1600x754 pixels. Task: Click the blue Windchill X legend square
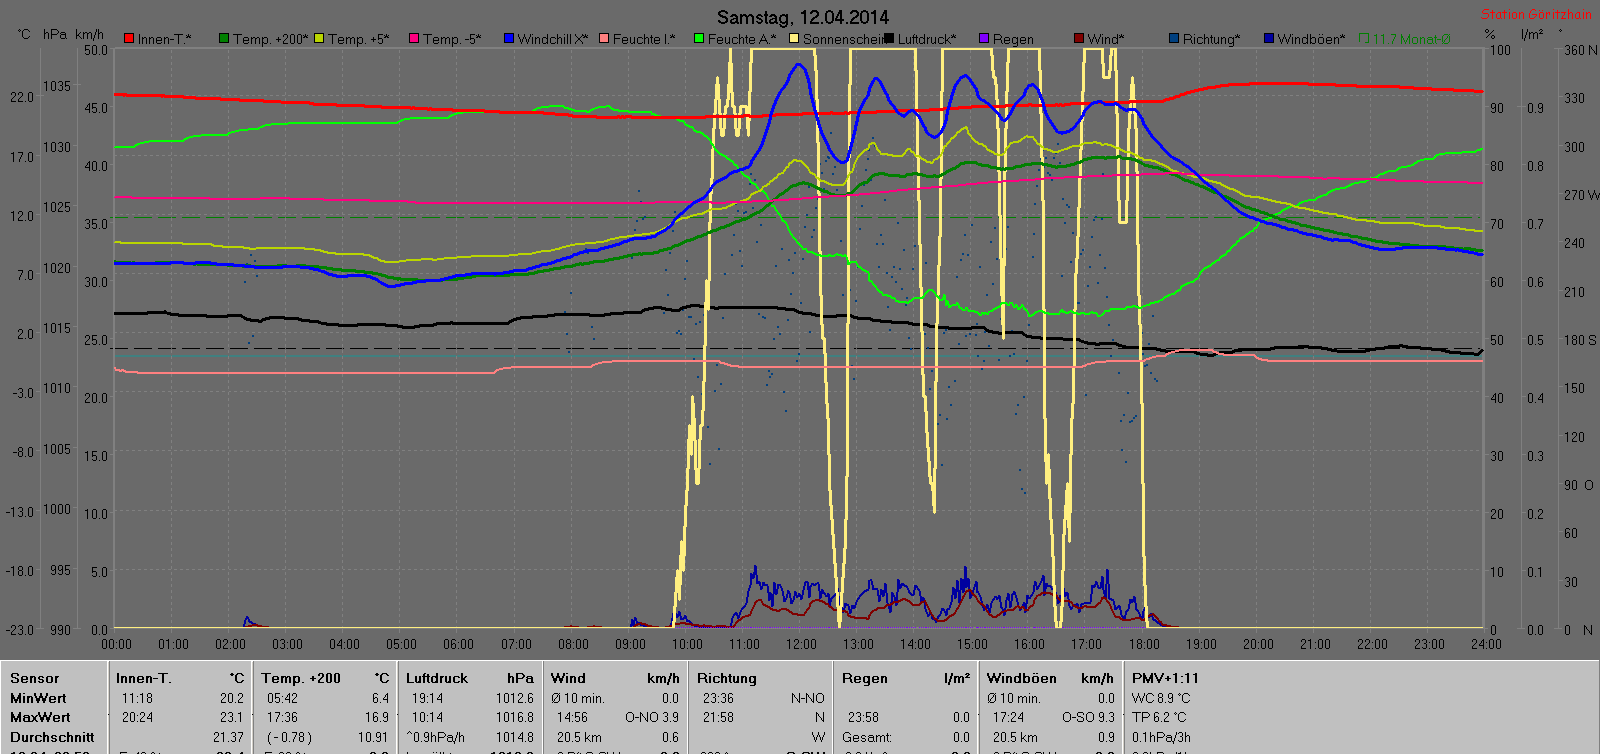(x=509, y=39)
